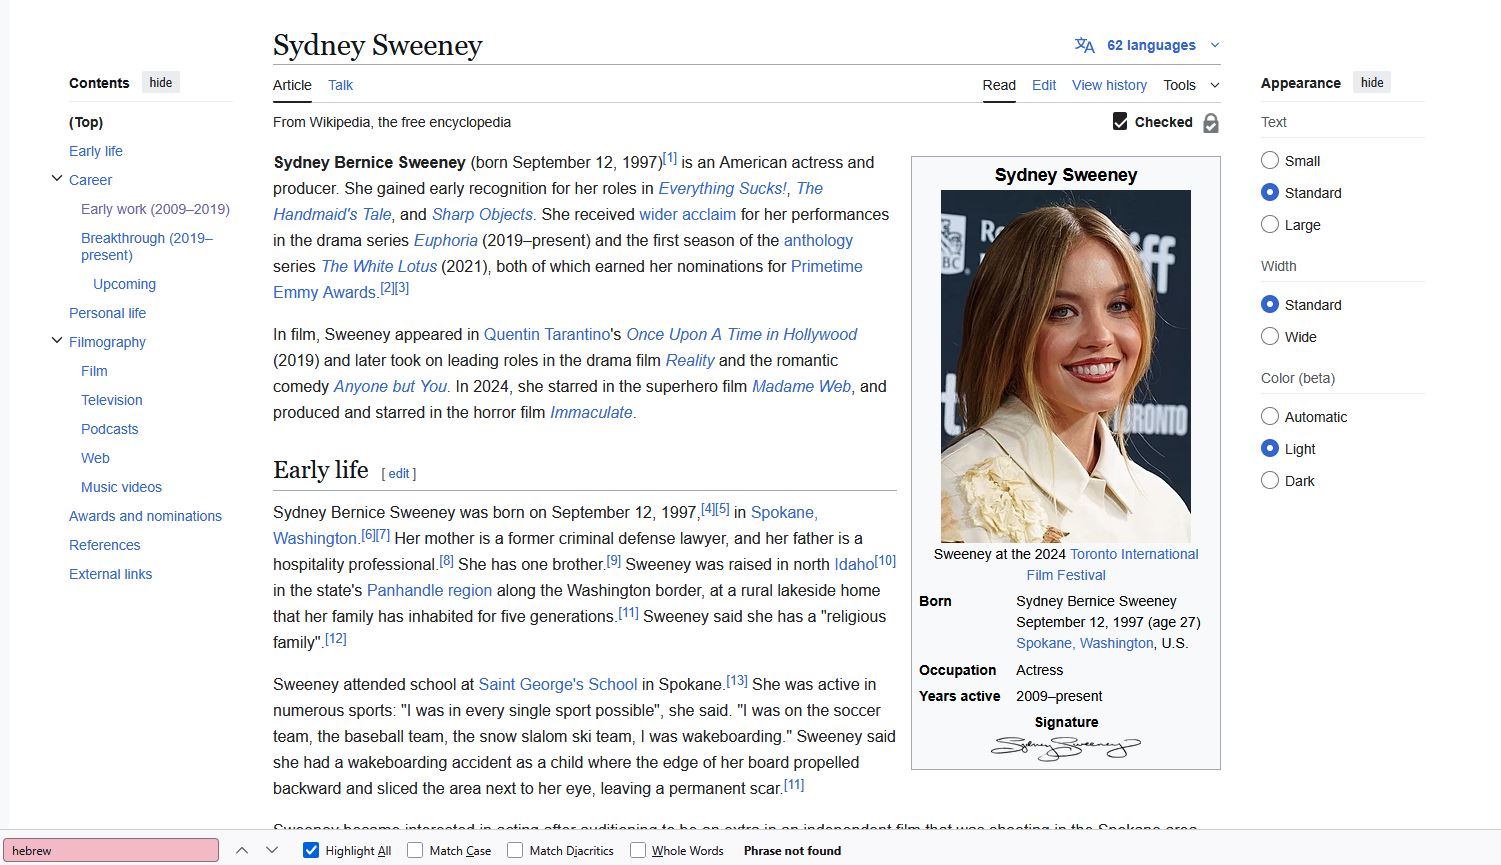Go to Web in contents
Image resolution: width=1501 pixels, height=865 pixels.
coord(95,458)
